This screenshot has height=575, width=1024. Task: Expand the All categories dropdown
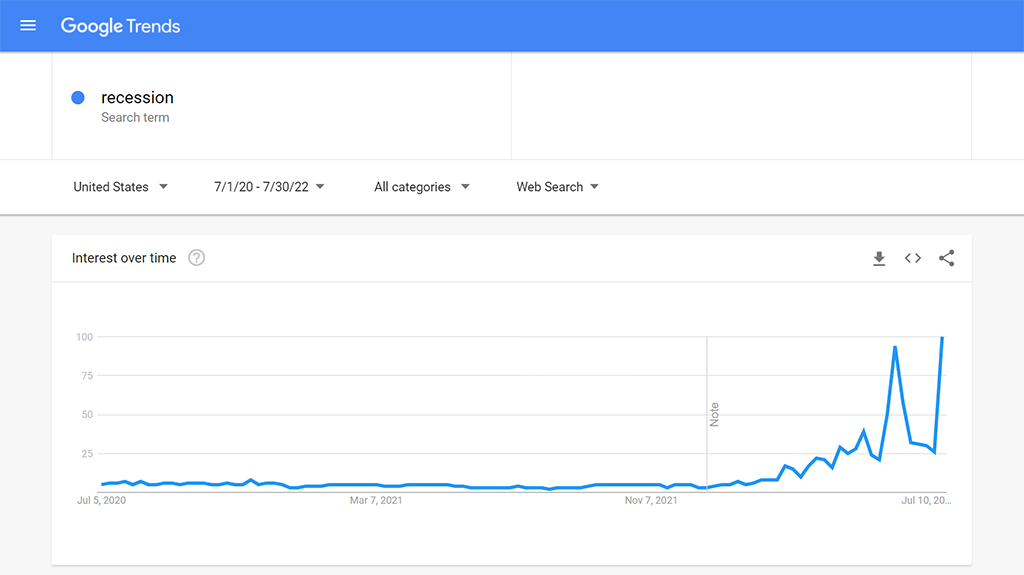pyautogui.click(x=421, y=187)
